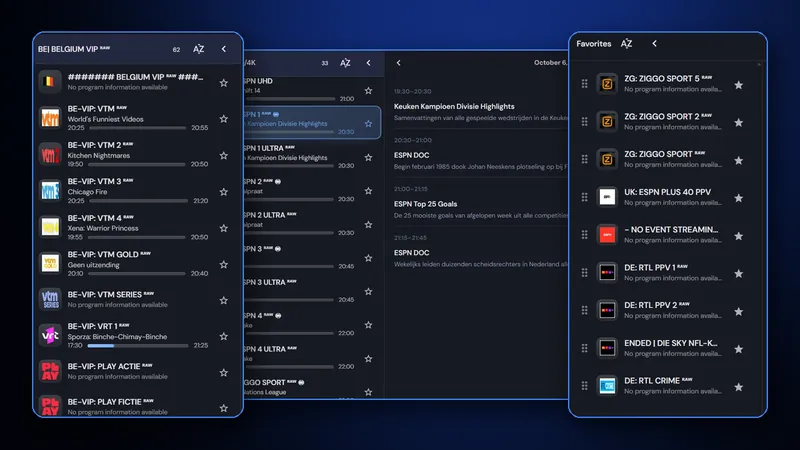Viewport: 800px width, 450px height.
Task: Toggle favorite star for BE-VIP: PLAY ACTIE
Action: (223, 372)
